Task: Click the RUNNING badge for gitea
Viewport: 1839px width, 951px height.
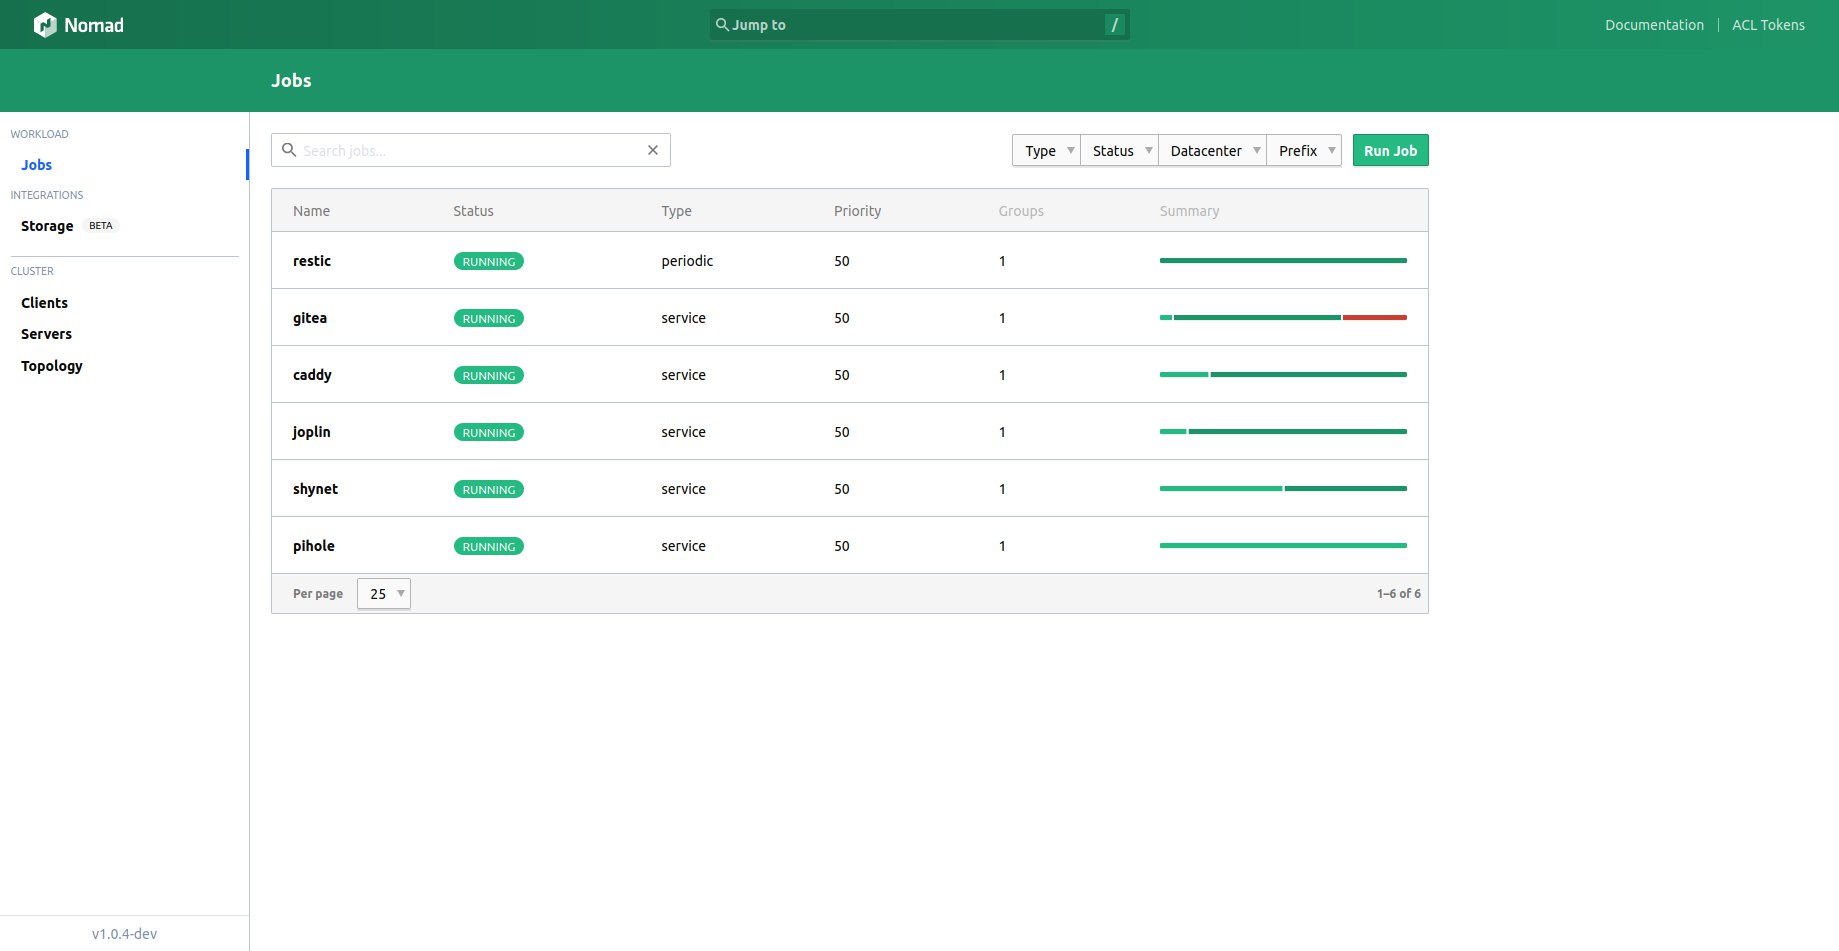Action: point(489,318)
